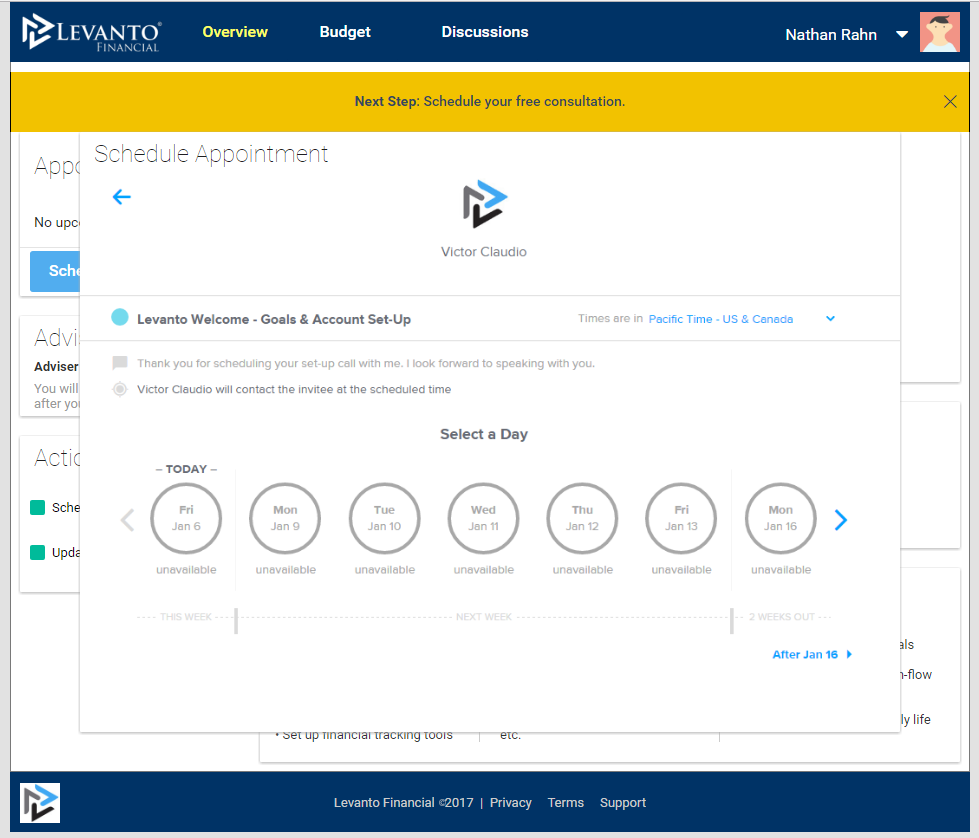Image resolution: width=979 pixels, height=838 pixels.
Task: Click the Schedule Appointment dialog title
Action: [211, 154]
